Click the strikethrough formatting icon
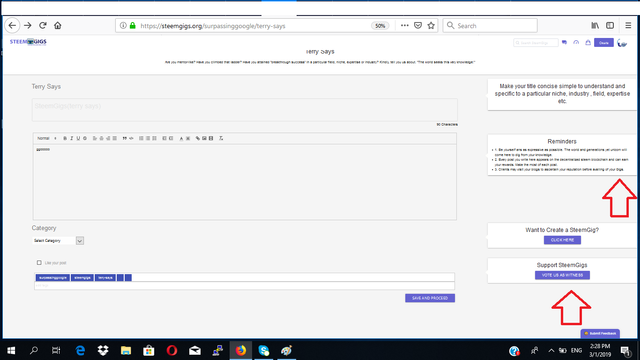 click(85, 138)
